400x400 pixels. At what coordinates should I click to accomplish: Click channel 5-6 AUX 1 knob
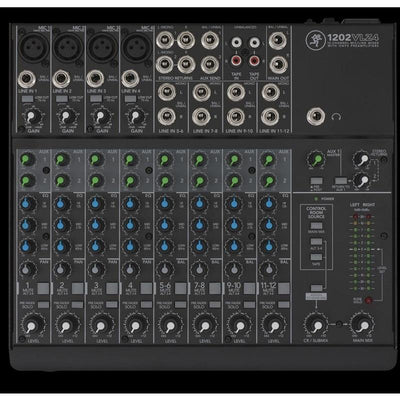(164, 159)
